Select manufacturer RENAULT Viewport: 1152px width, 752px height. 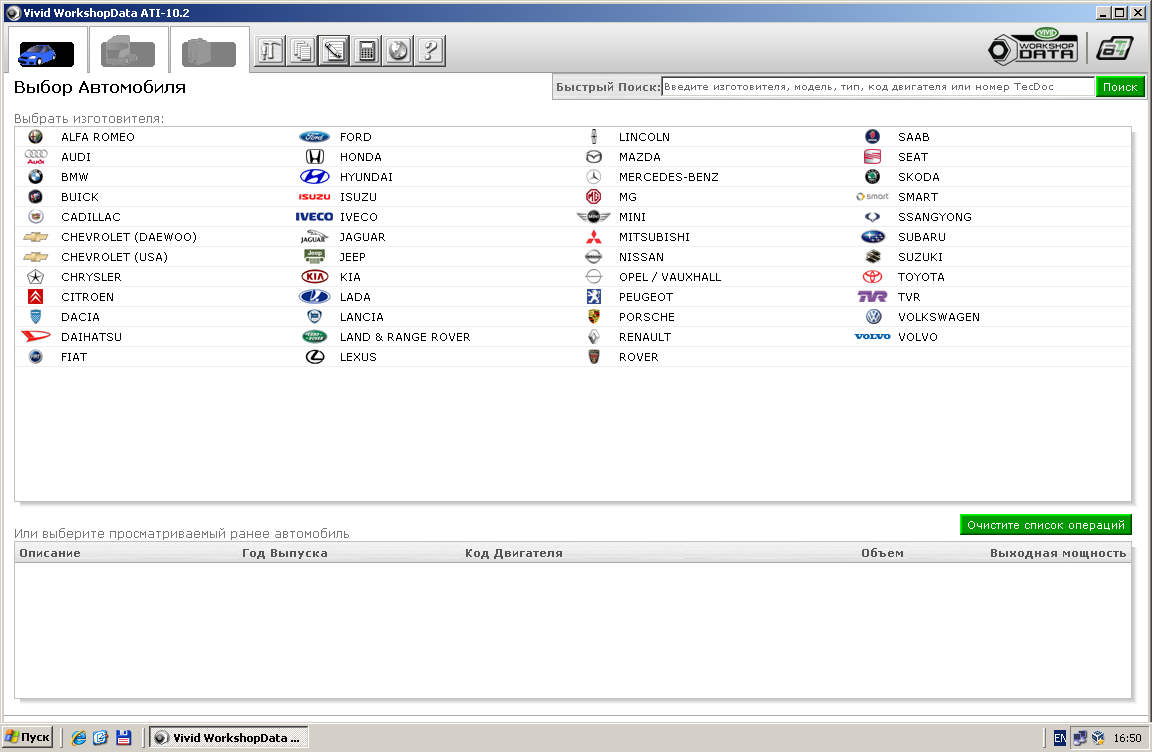click(645, 337)
